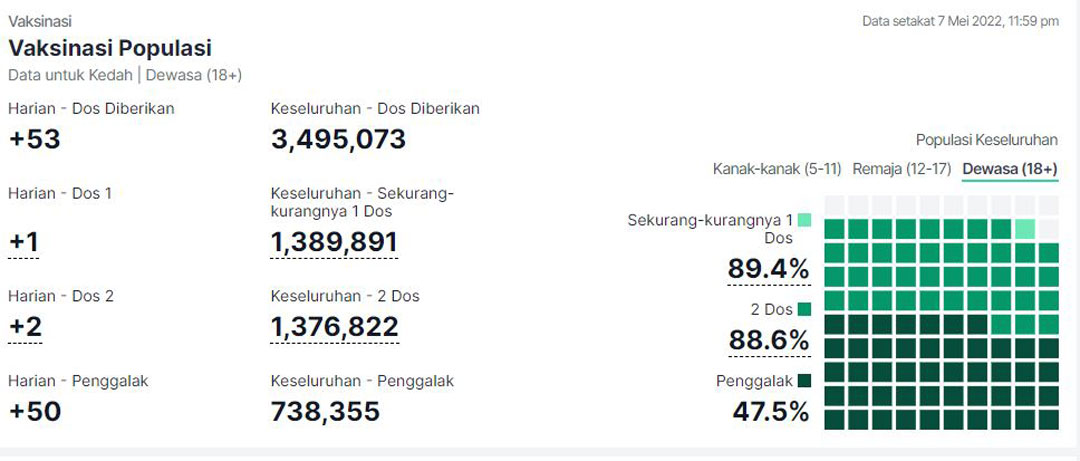Click the green 2 Dos legend swatch

804,309
